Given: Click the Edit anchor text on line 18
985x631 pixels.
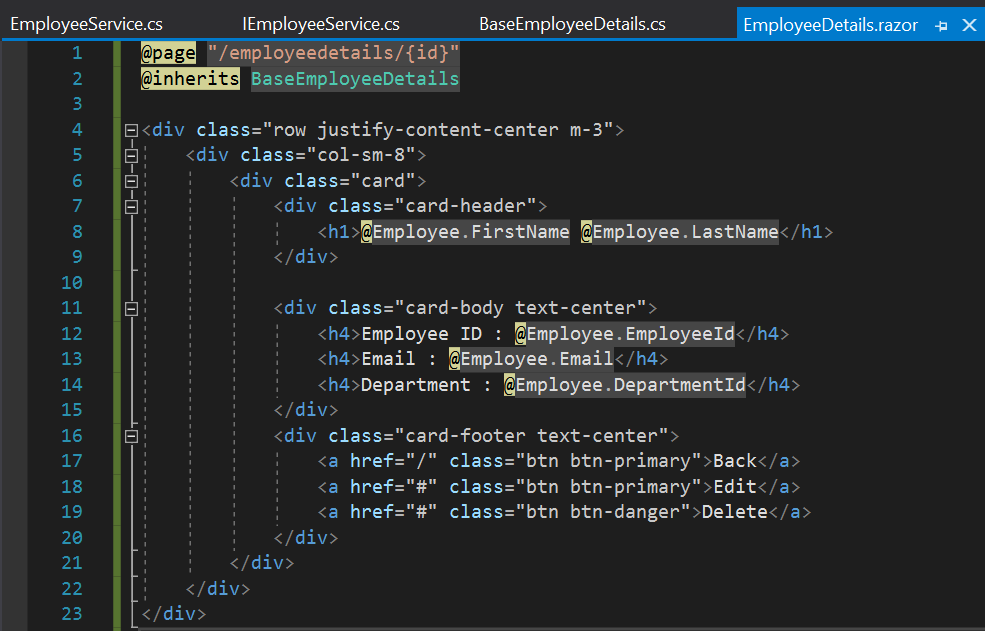Looking at the screenshot, I should click(735, 486).
